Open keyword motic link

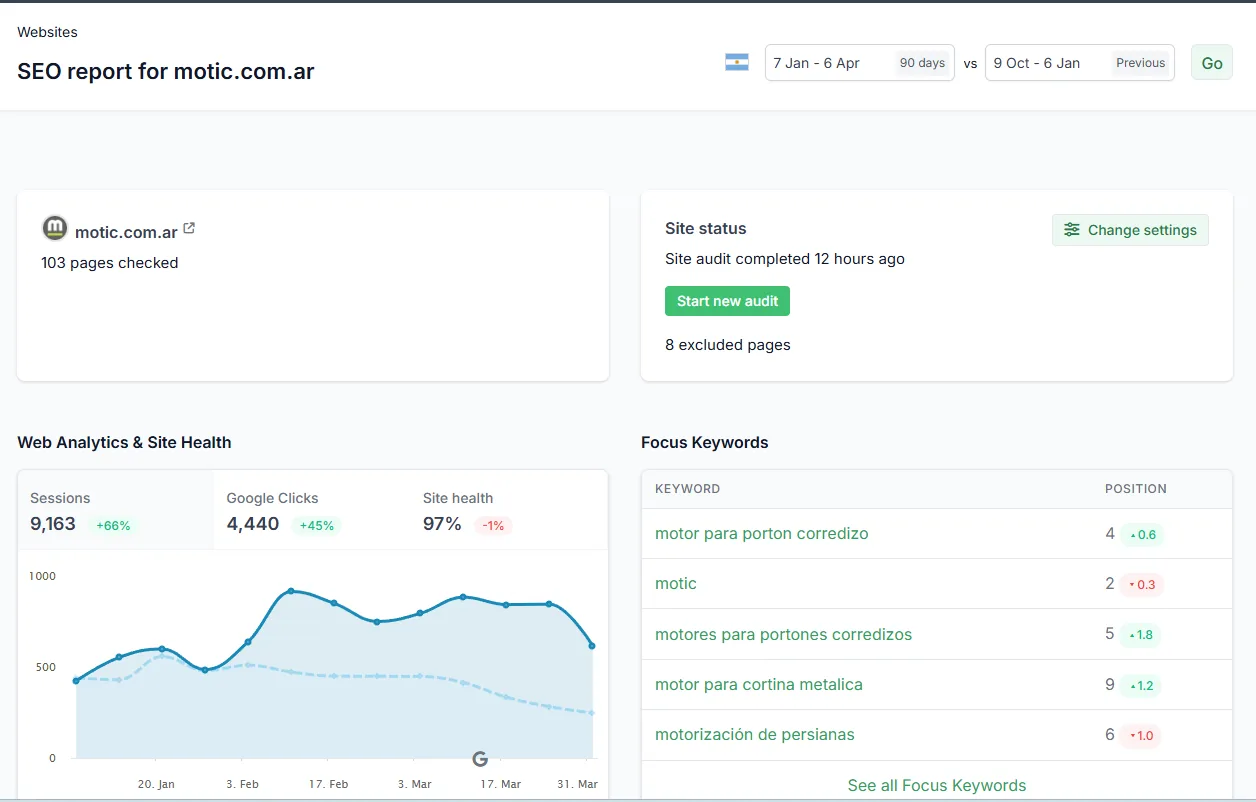pos(676,584)
